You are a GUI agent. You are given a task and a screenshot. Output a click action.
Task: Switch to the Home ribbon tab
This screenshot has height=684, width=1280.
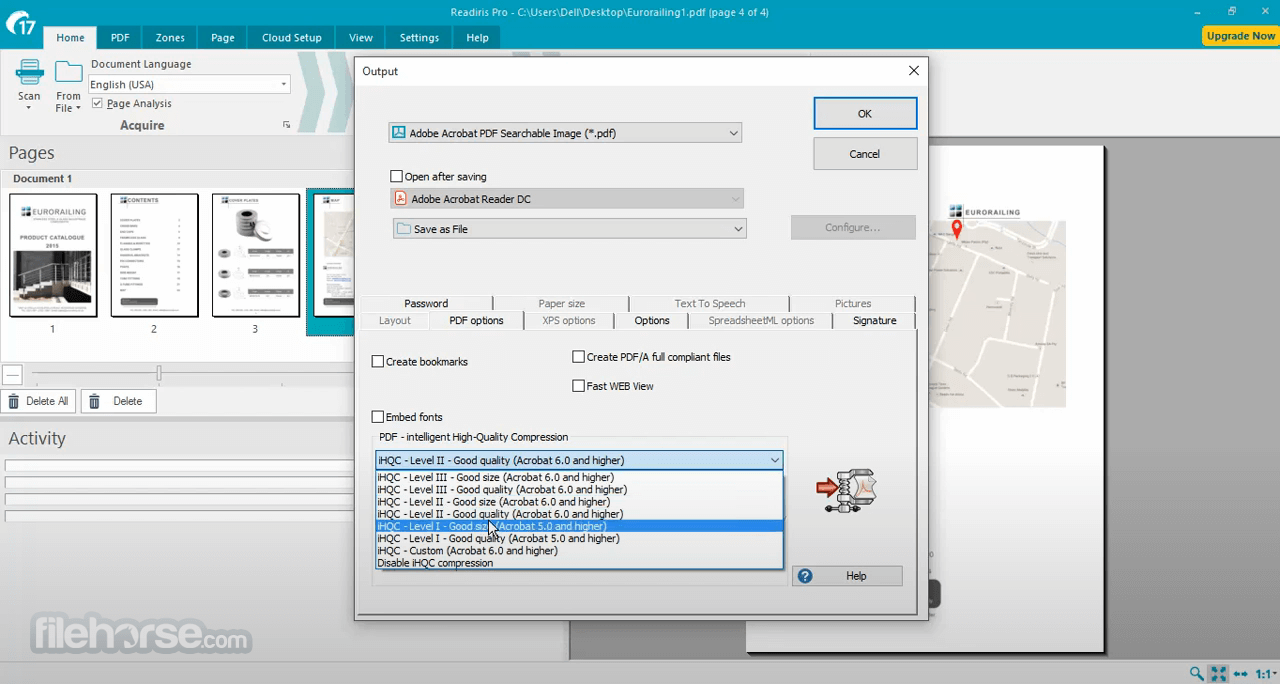pyautogui.click(x=70, y=38)
